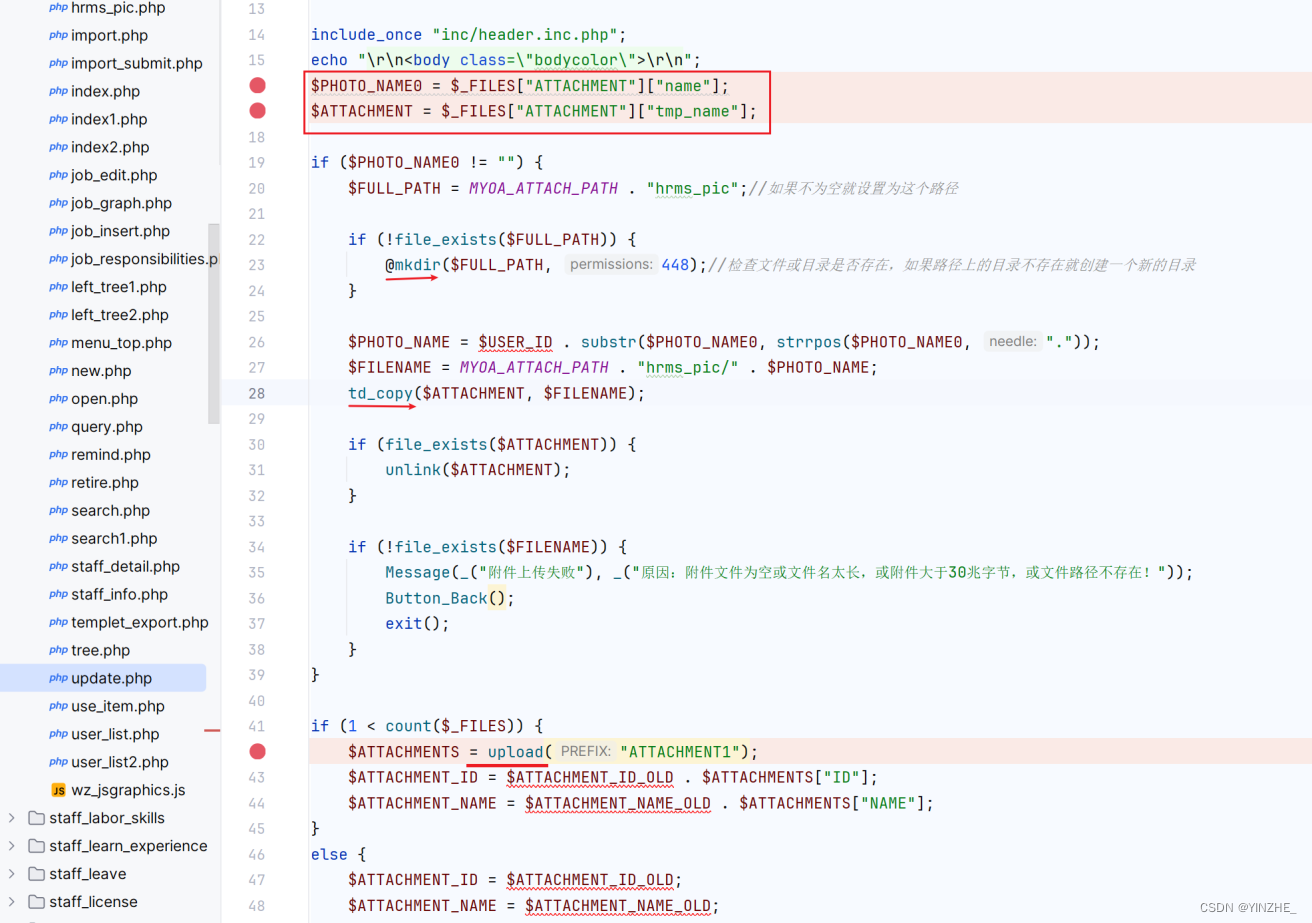1312x923 pixels.
Task: Open job_edit.php file
Action: tap(114, 176)
